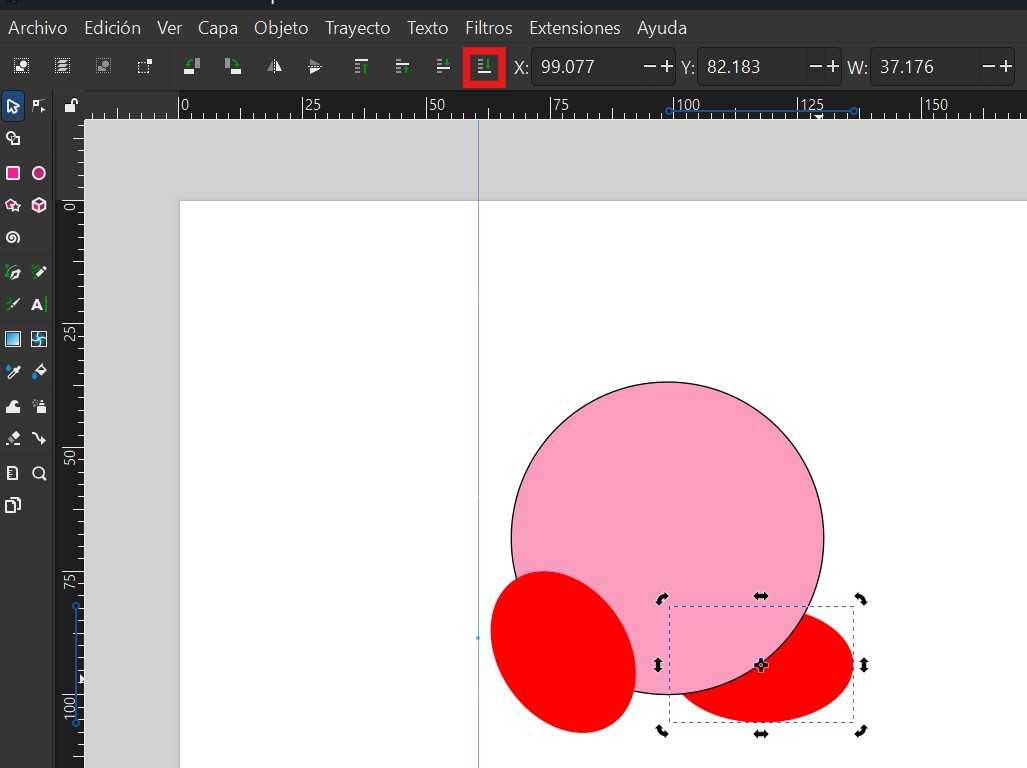Select the Rectangle tool
The image size is (1027, 768).
tap(13, 174)
